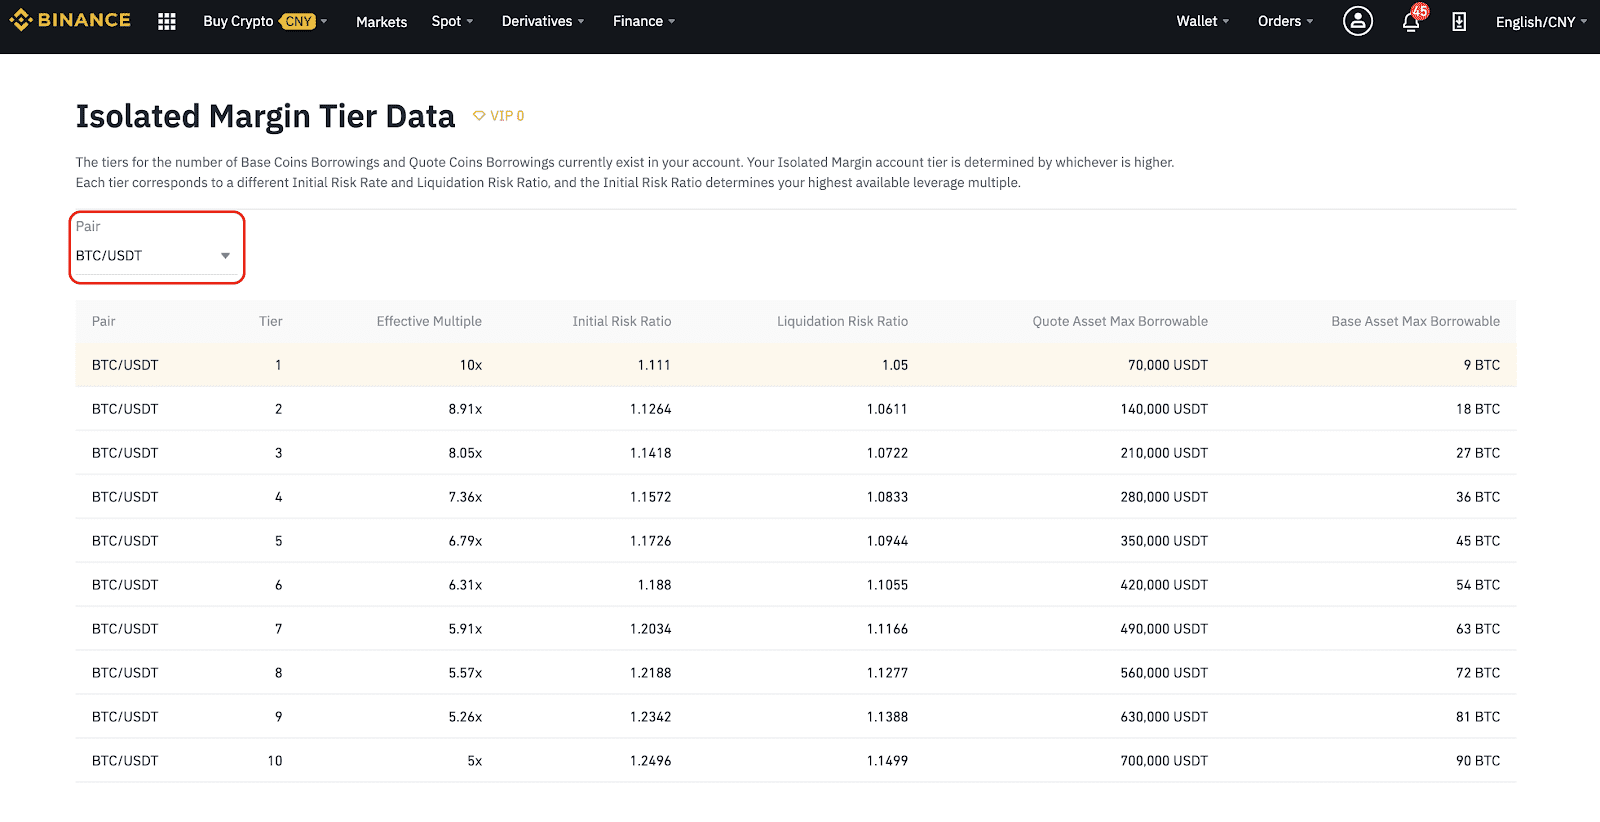The width and height of the screenshot is (1600, 822).
Task: Click the Liquidation Risk Ratio column header
Action: point(843,321)
